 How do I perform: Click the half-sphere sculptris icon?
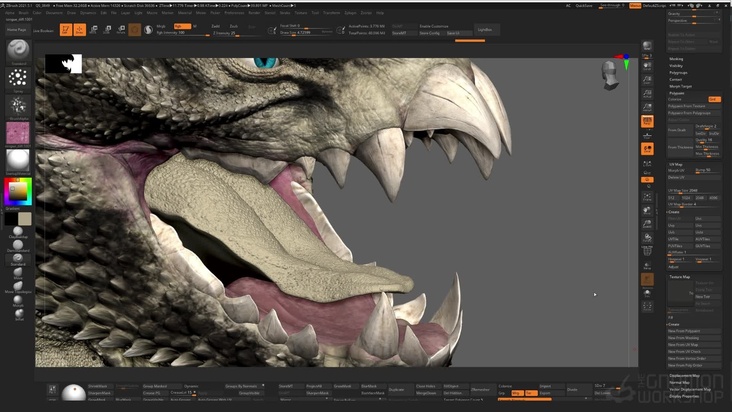tap(148, 30)
